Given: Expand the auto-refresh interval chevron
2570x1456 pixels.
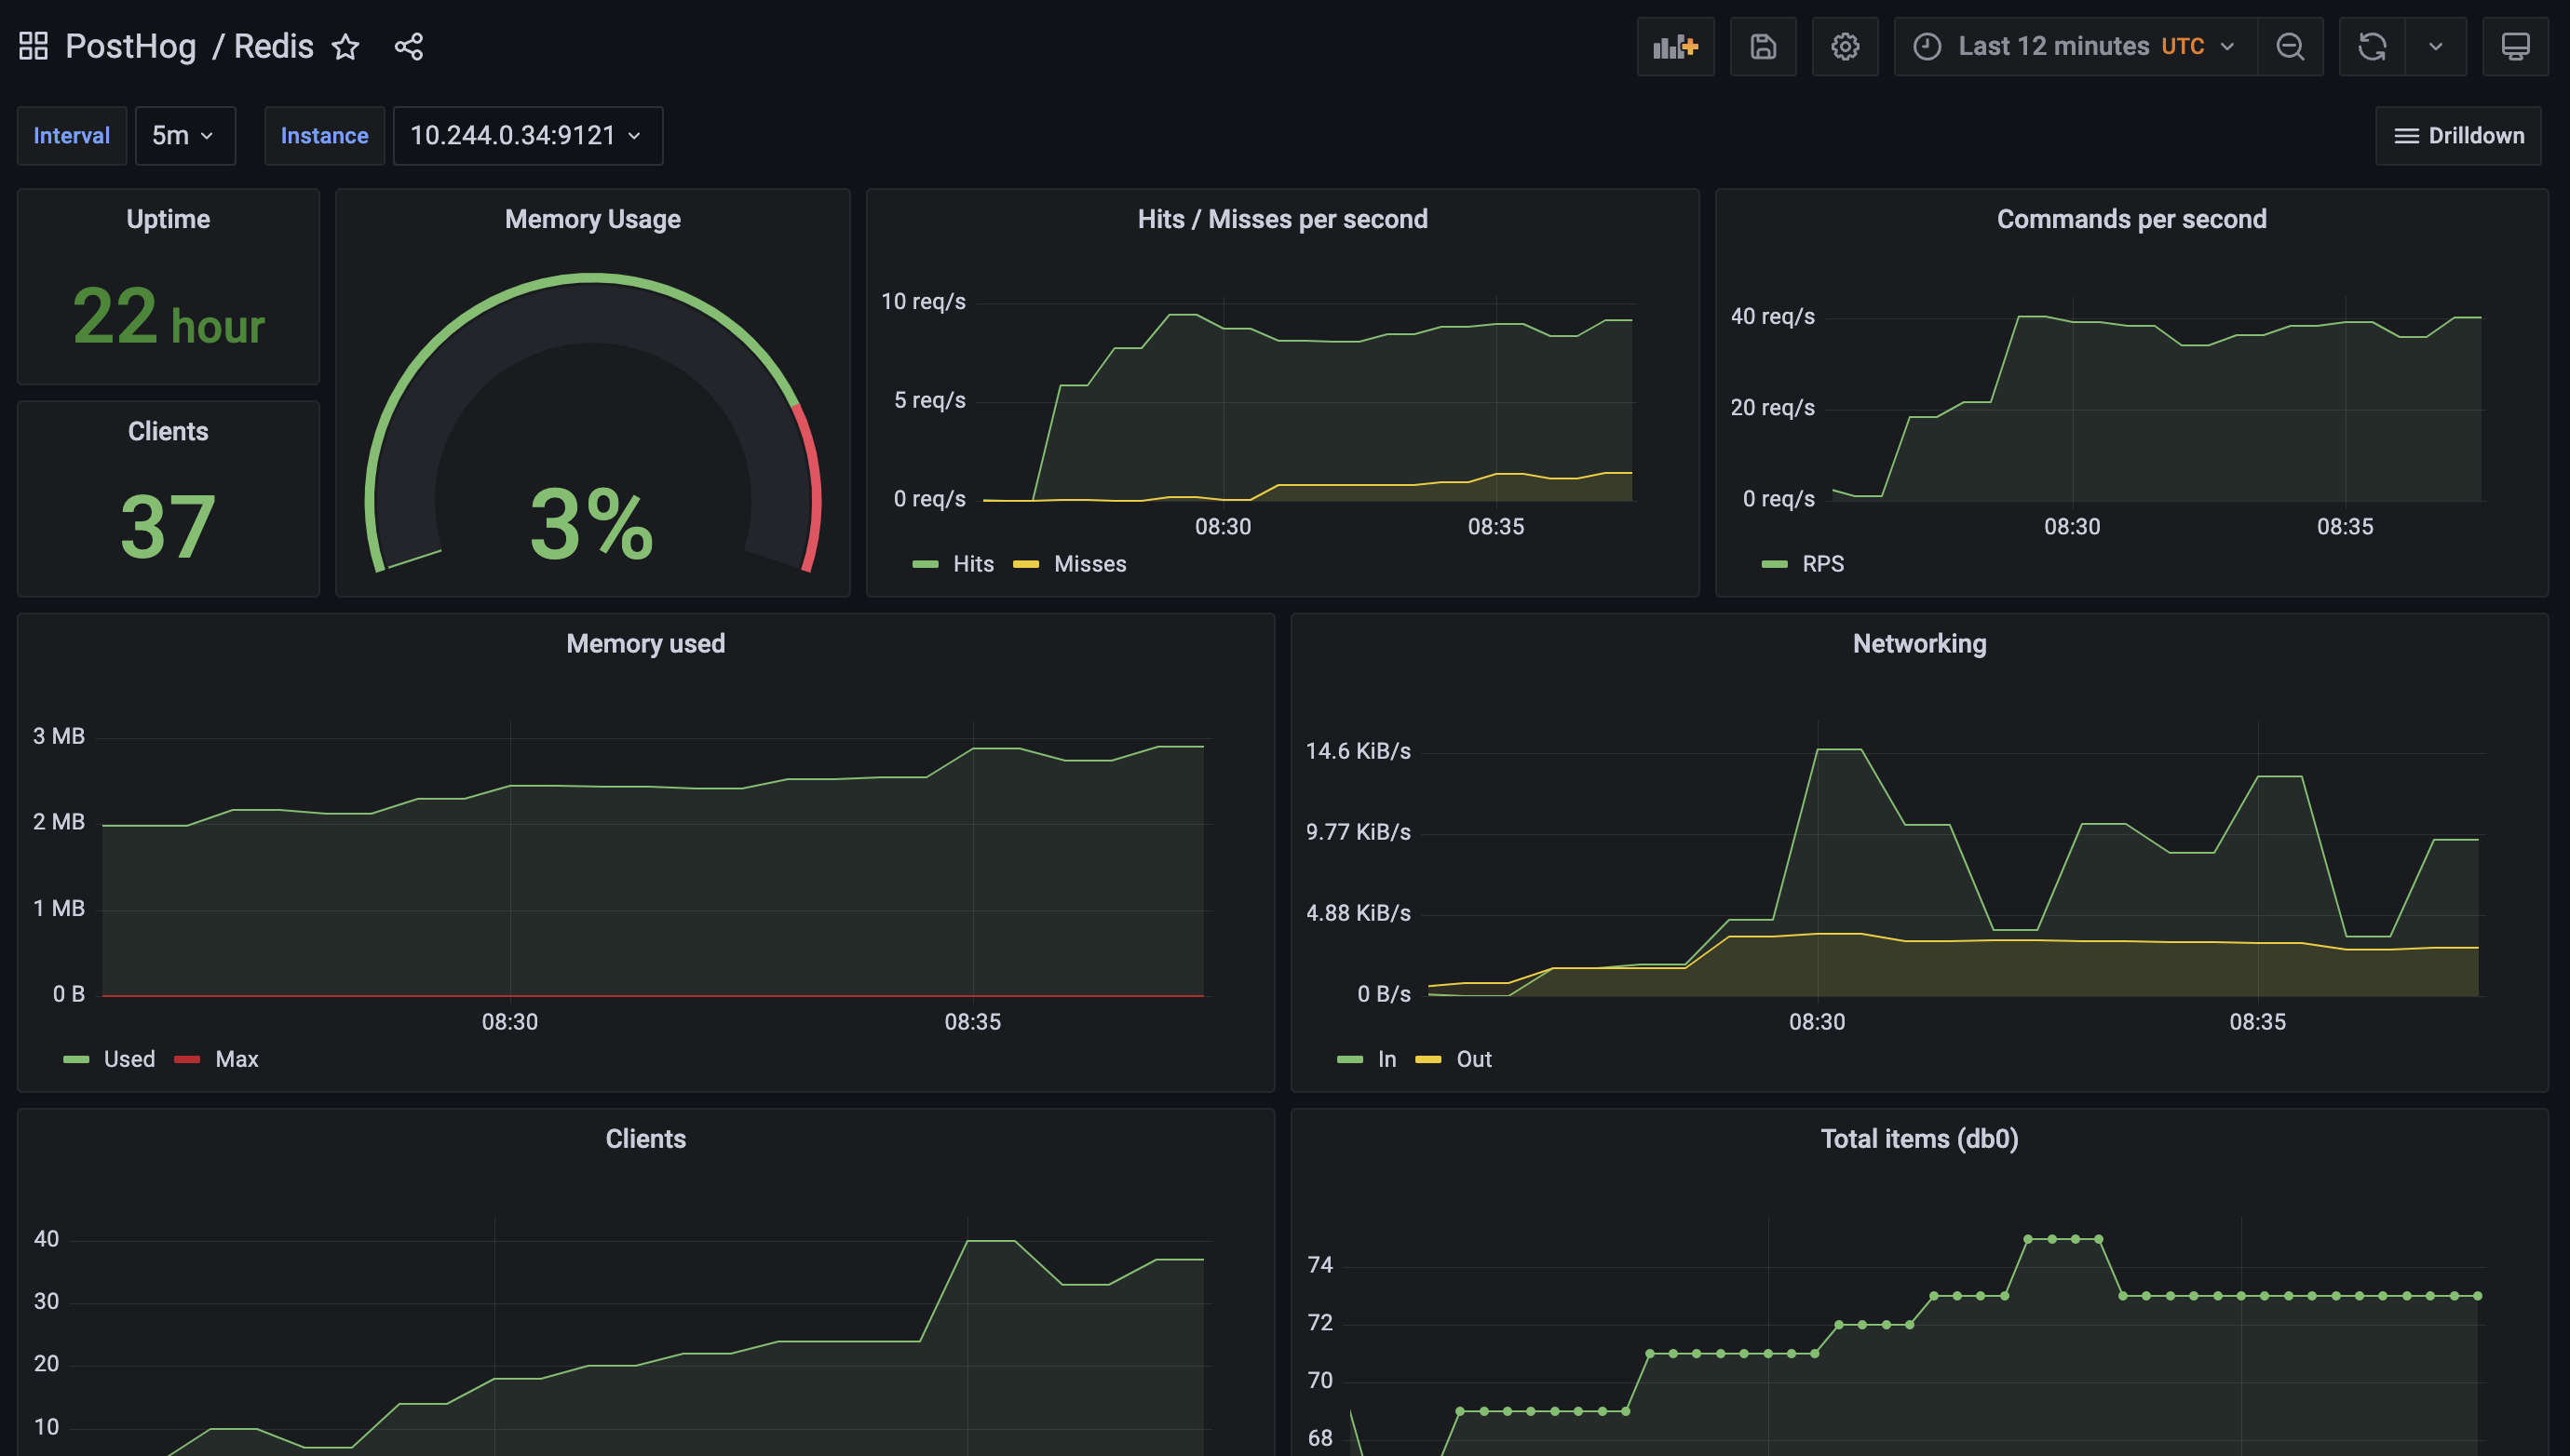Looking at the screenshot, I should coord(2436,46).
